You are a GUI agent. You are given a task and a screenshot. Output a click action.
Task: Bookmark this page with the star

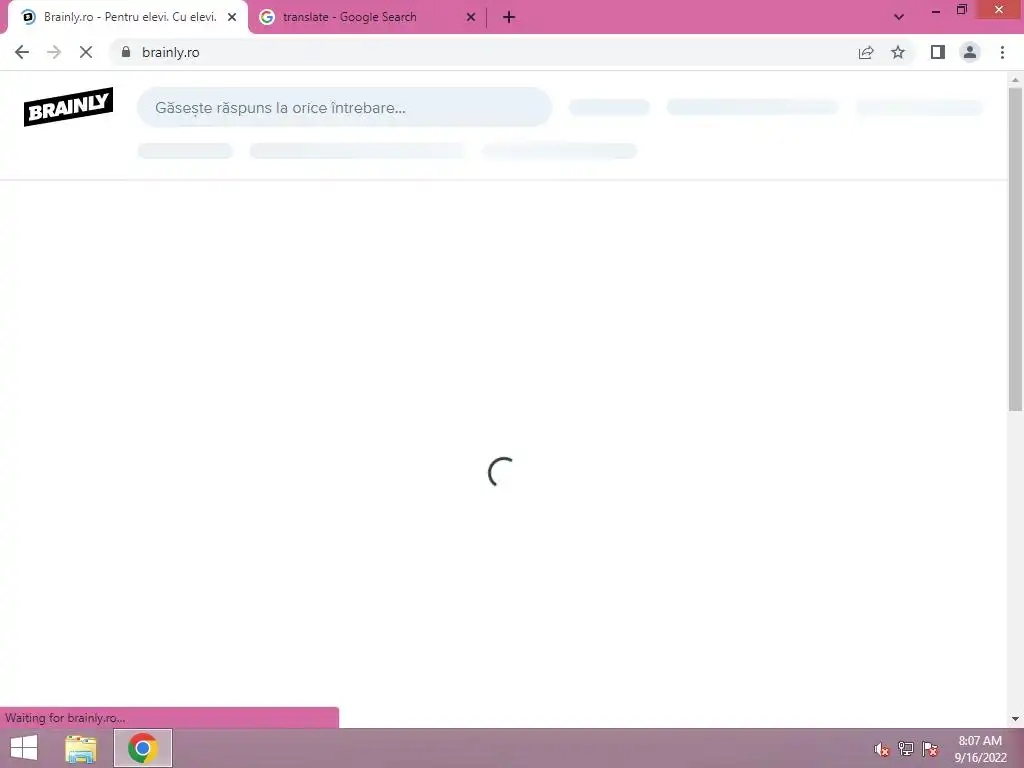(898, 52)
